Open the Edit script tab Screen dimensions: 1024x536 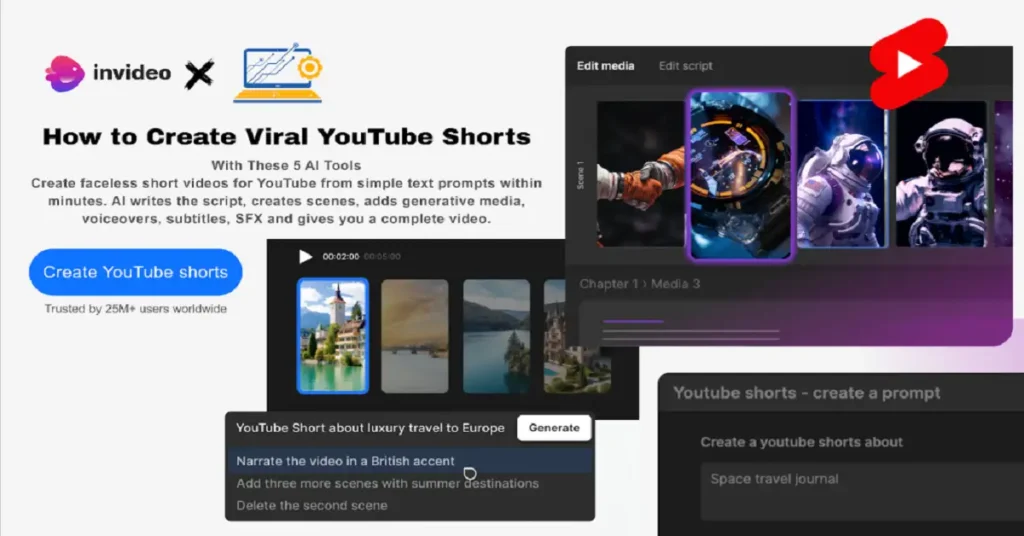point(685,66)
